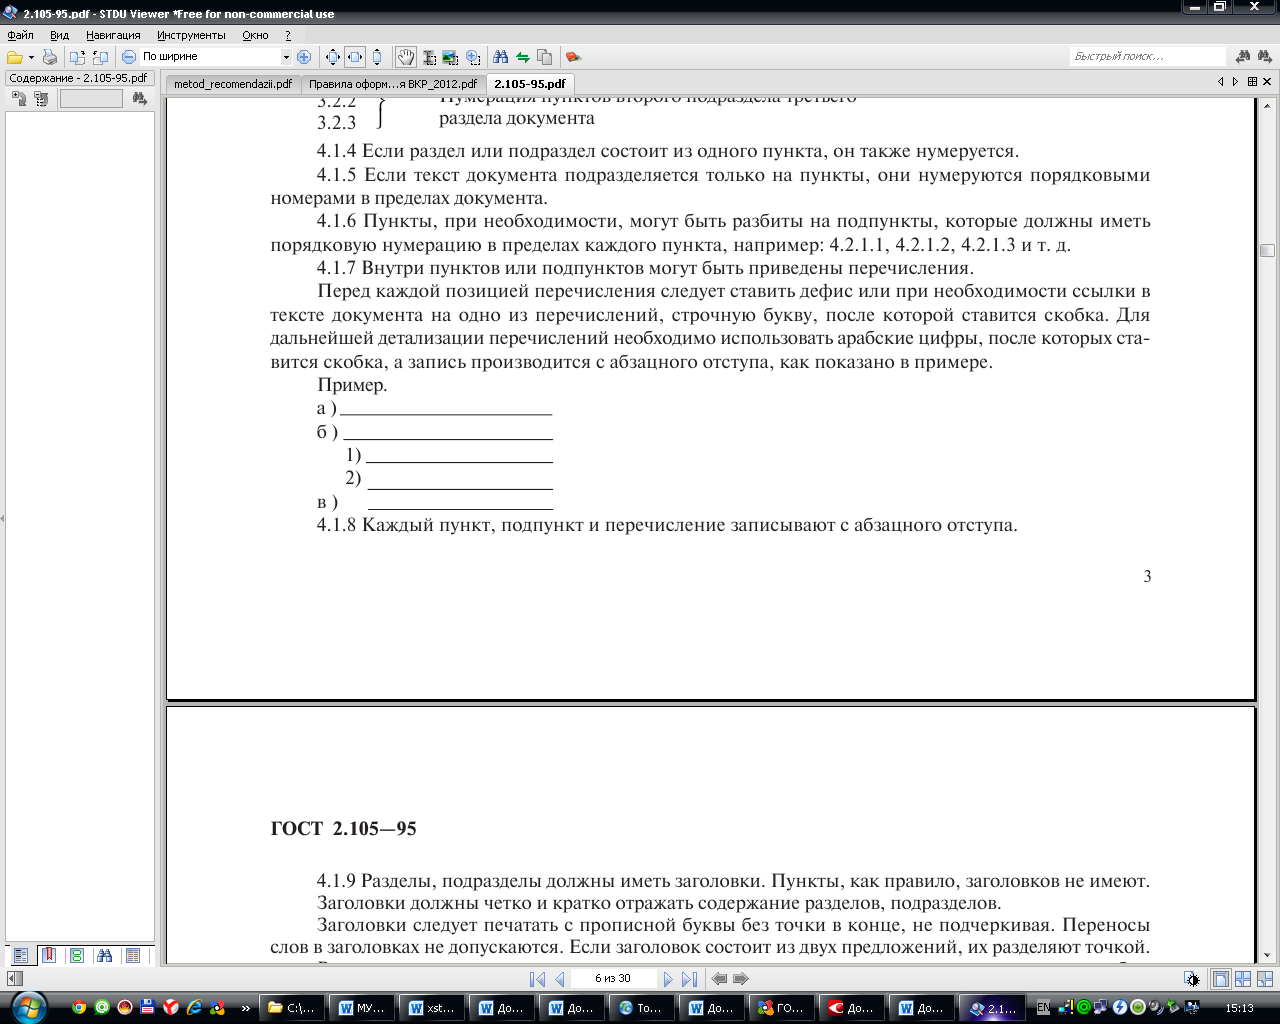1280x1024 pixels.
Task: Click the zoom out minus icon
Action: pyautogui.click(x=128, y=57)
